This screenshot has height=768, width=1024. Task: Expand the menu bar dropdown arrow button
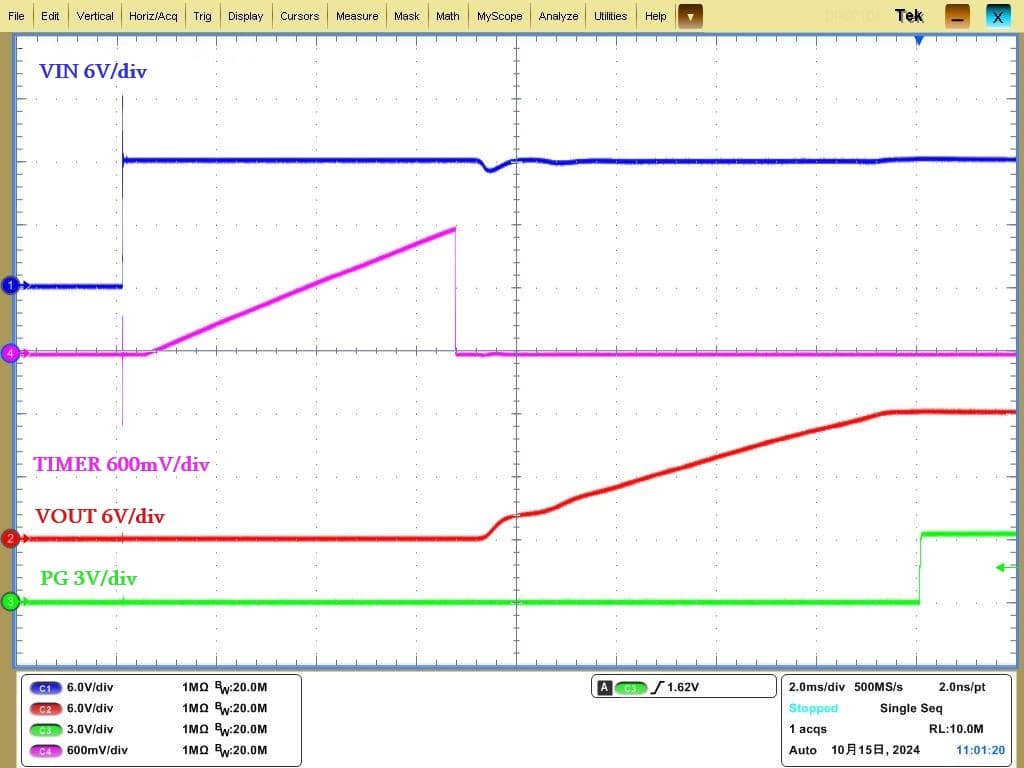[690, 16]
